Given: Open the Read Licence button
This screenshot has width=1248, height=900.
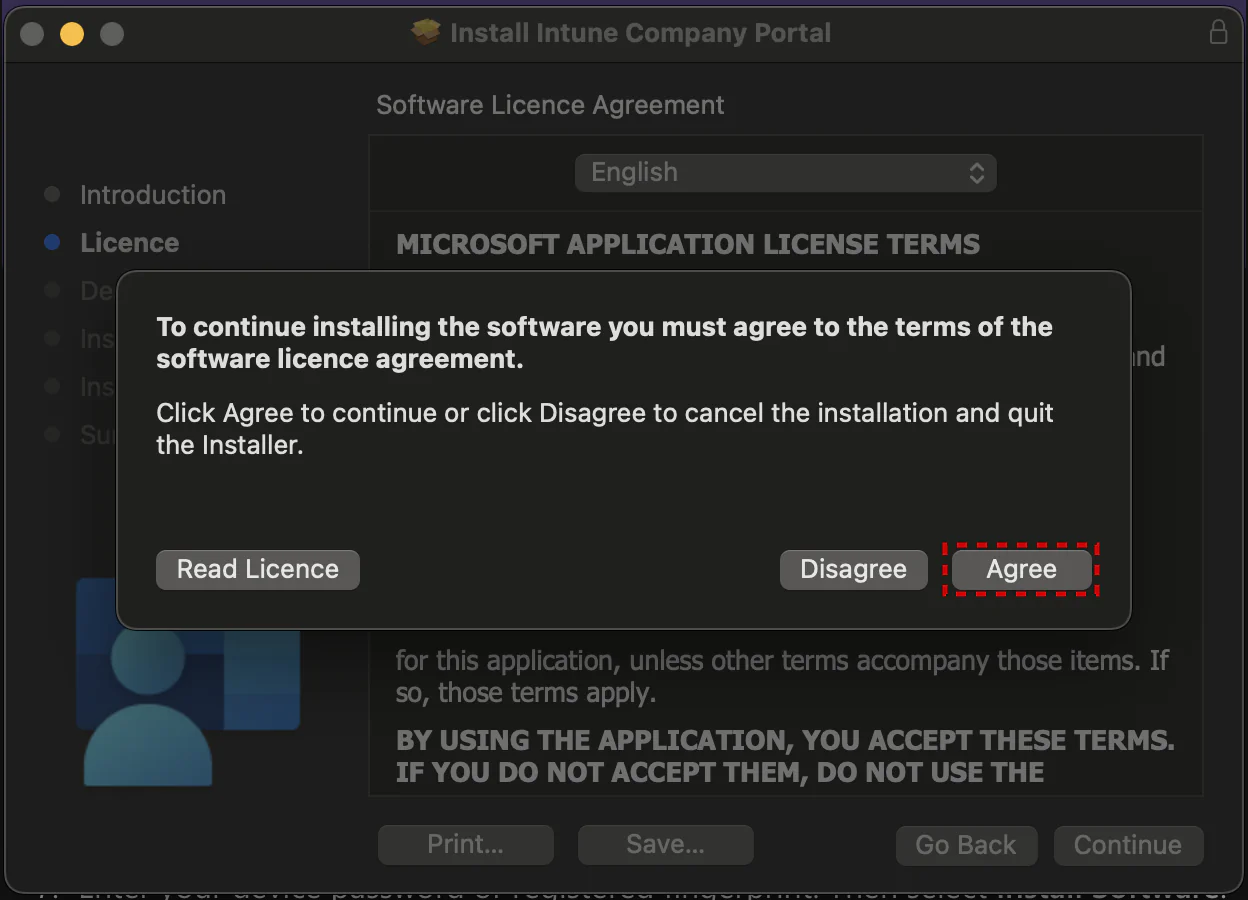Looking at the screenshot, I should [258, 569].
